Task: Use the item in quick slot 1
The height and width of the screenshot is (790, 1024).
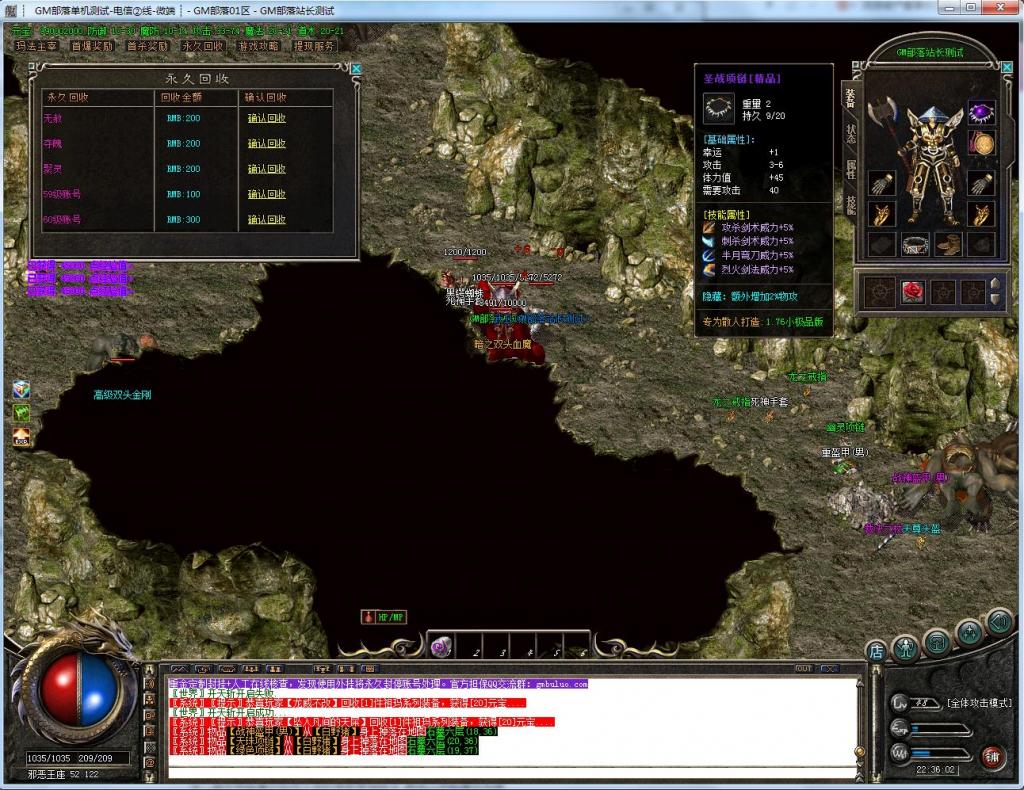Action: pos(441,646)
